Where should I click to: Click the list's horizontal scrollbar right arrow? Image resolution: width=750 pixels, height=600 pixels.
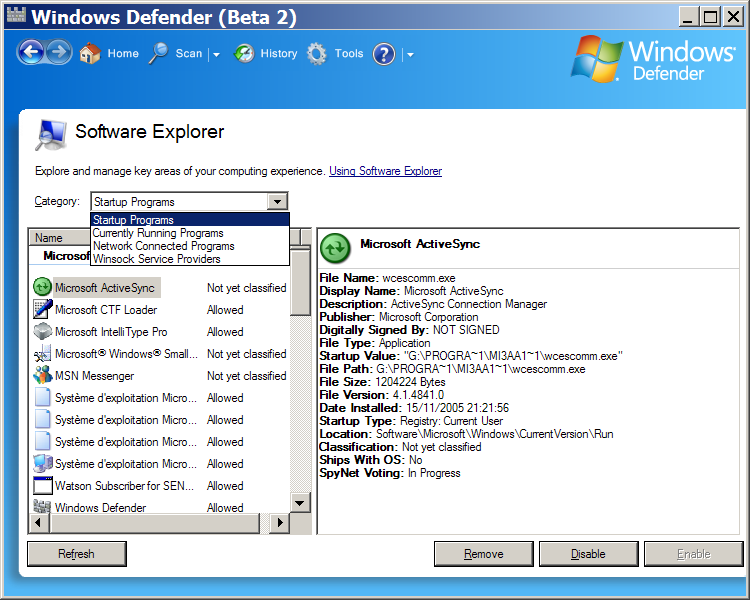pos(280,522)
